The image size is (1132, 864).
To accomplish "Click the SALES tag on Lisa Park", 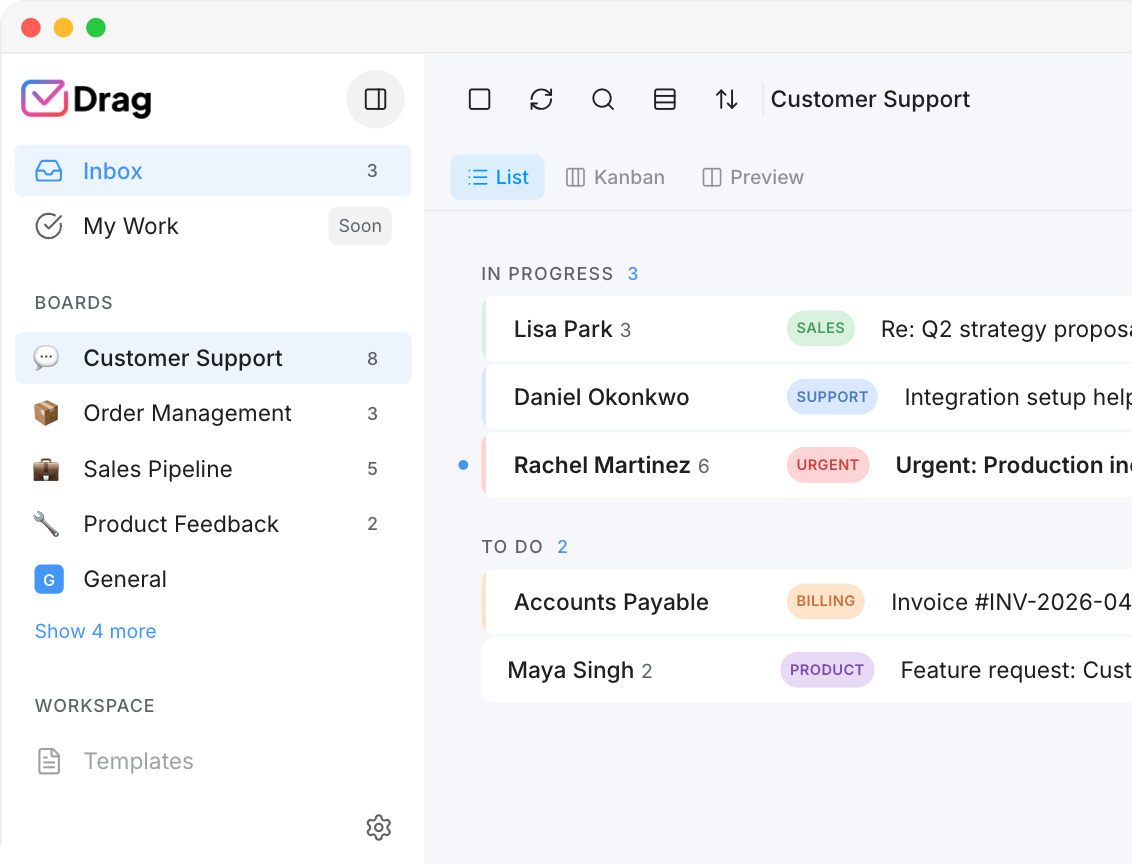I will pyautogui.click(x=821, y=328).
